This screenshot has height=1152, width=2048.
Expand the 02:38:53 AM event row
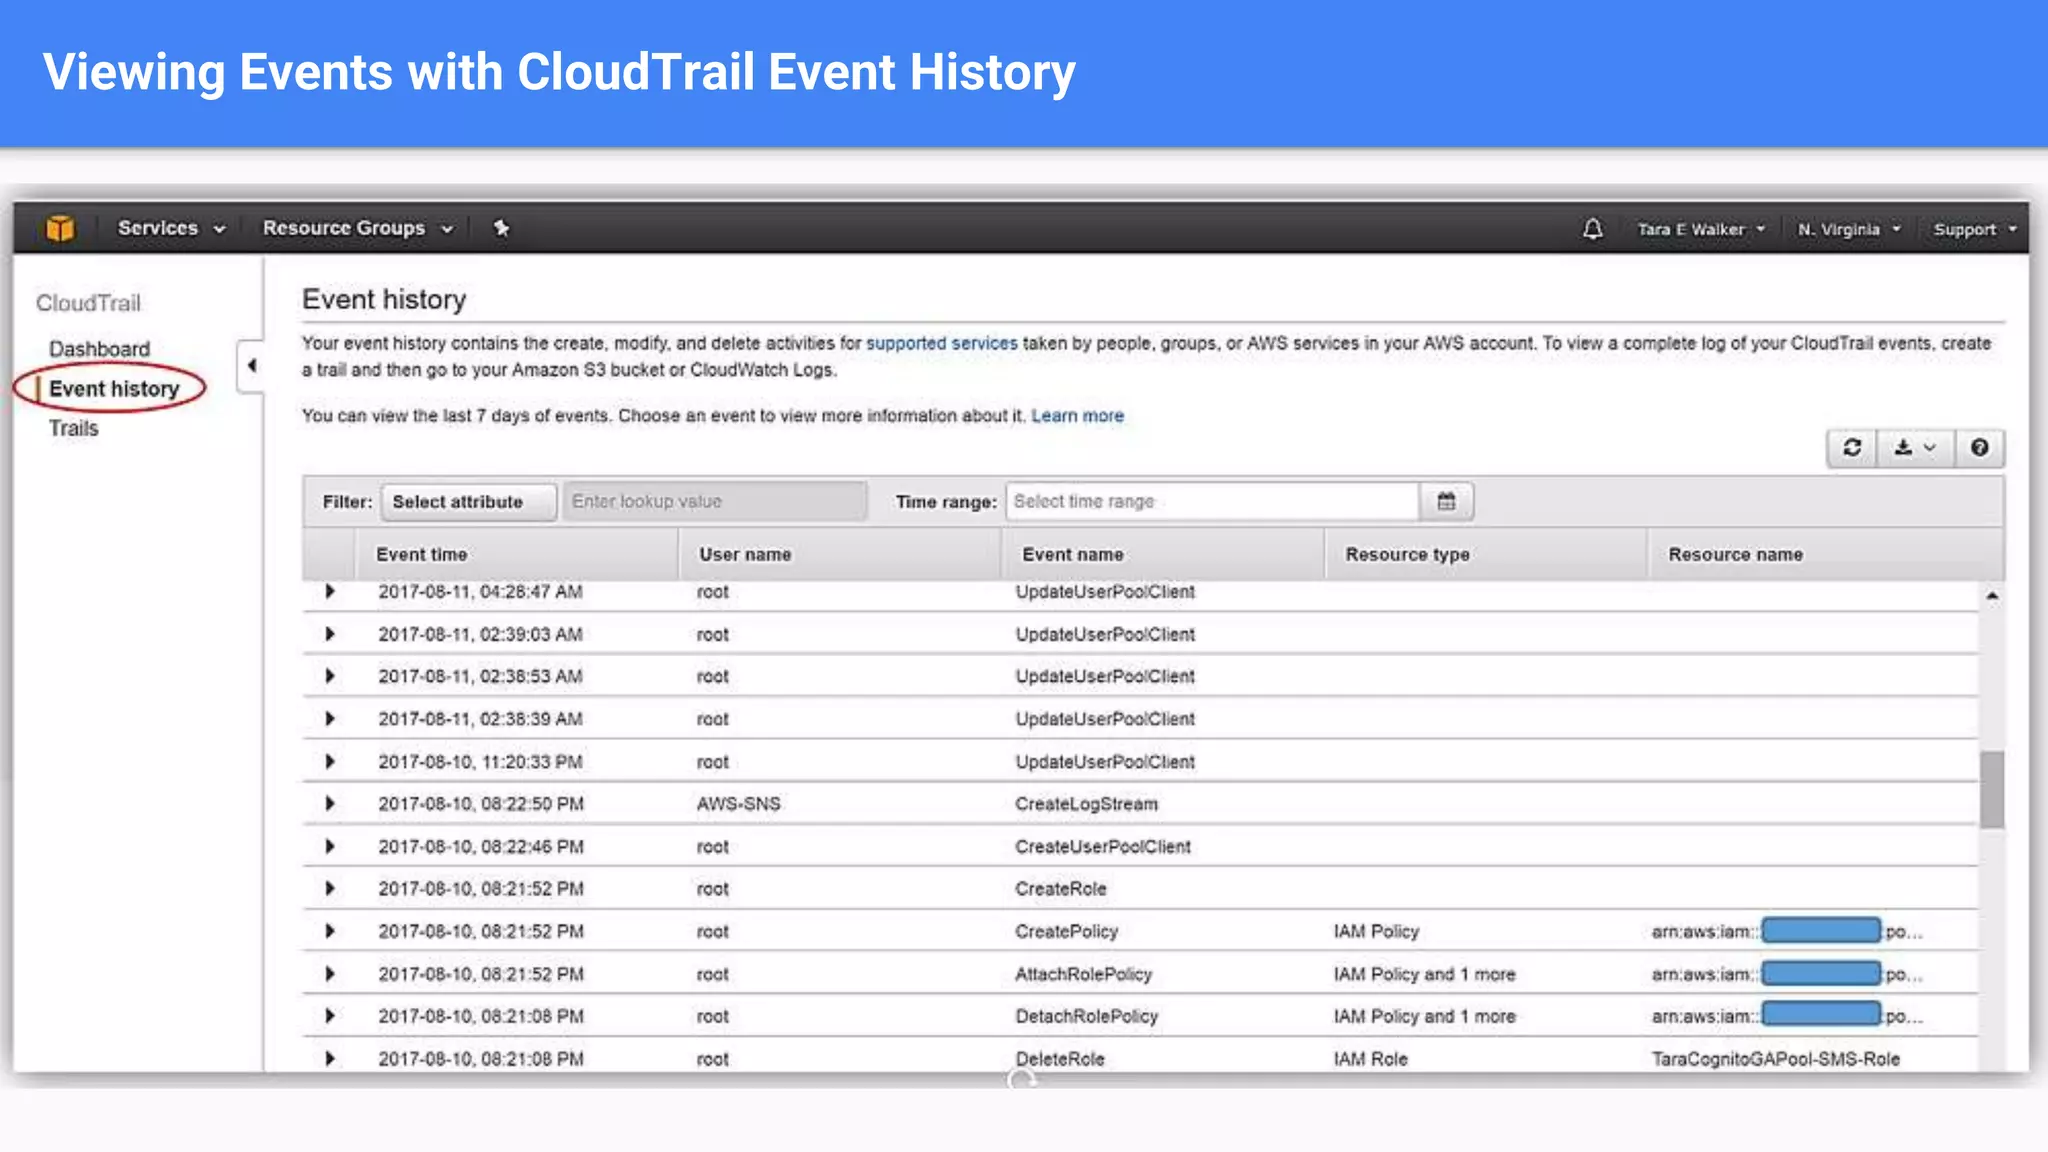(329, 676)
